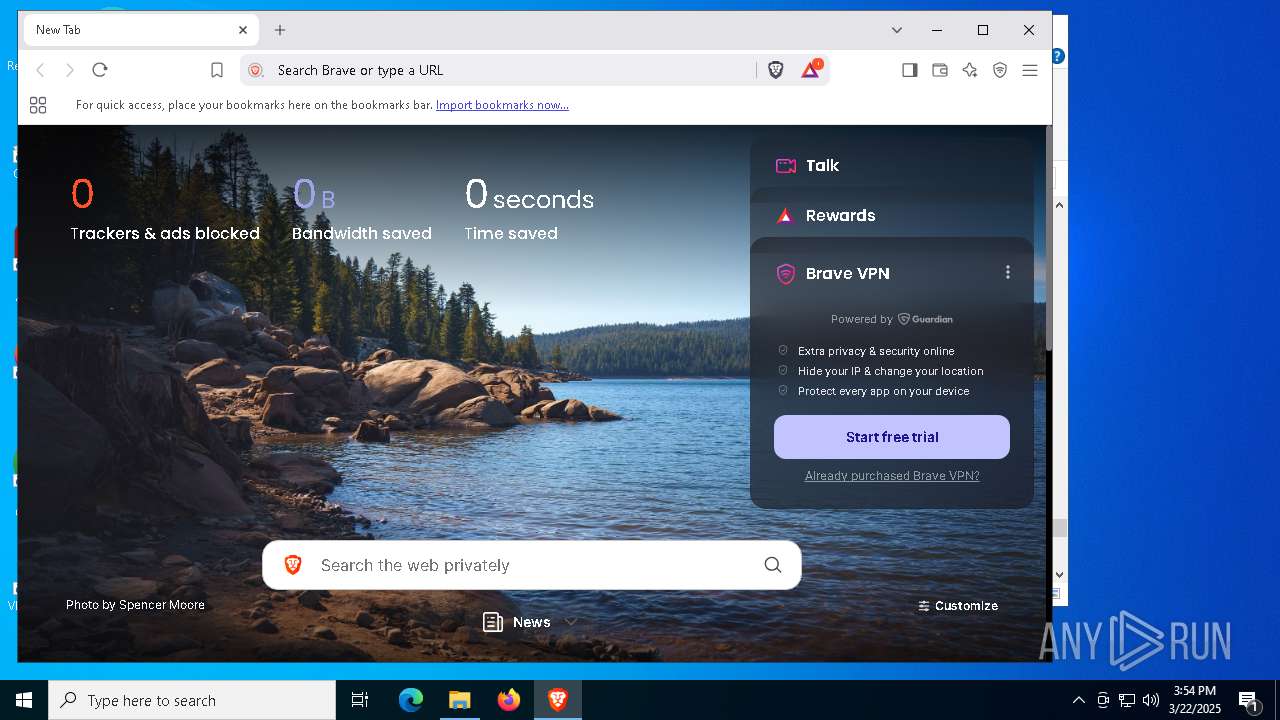Go back to previous page
The width and height of the screenshot is (1280, 720).
(x=40, y=70)
